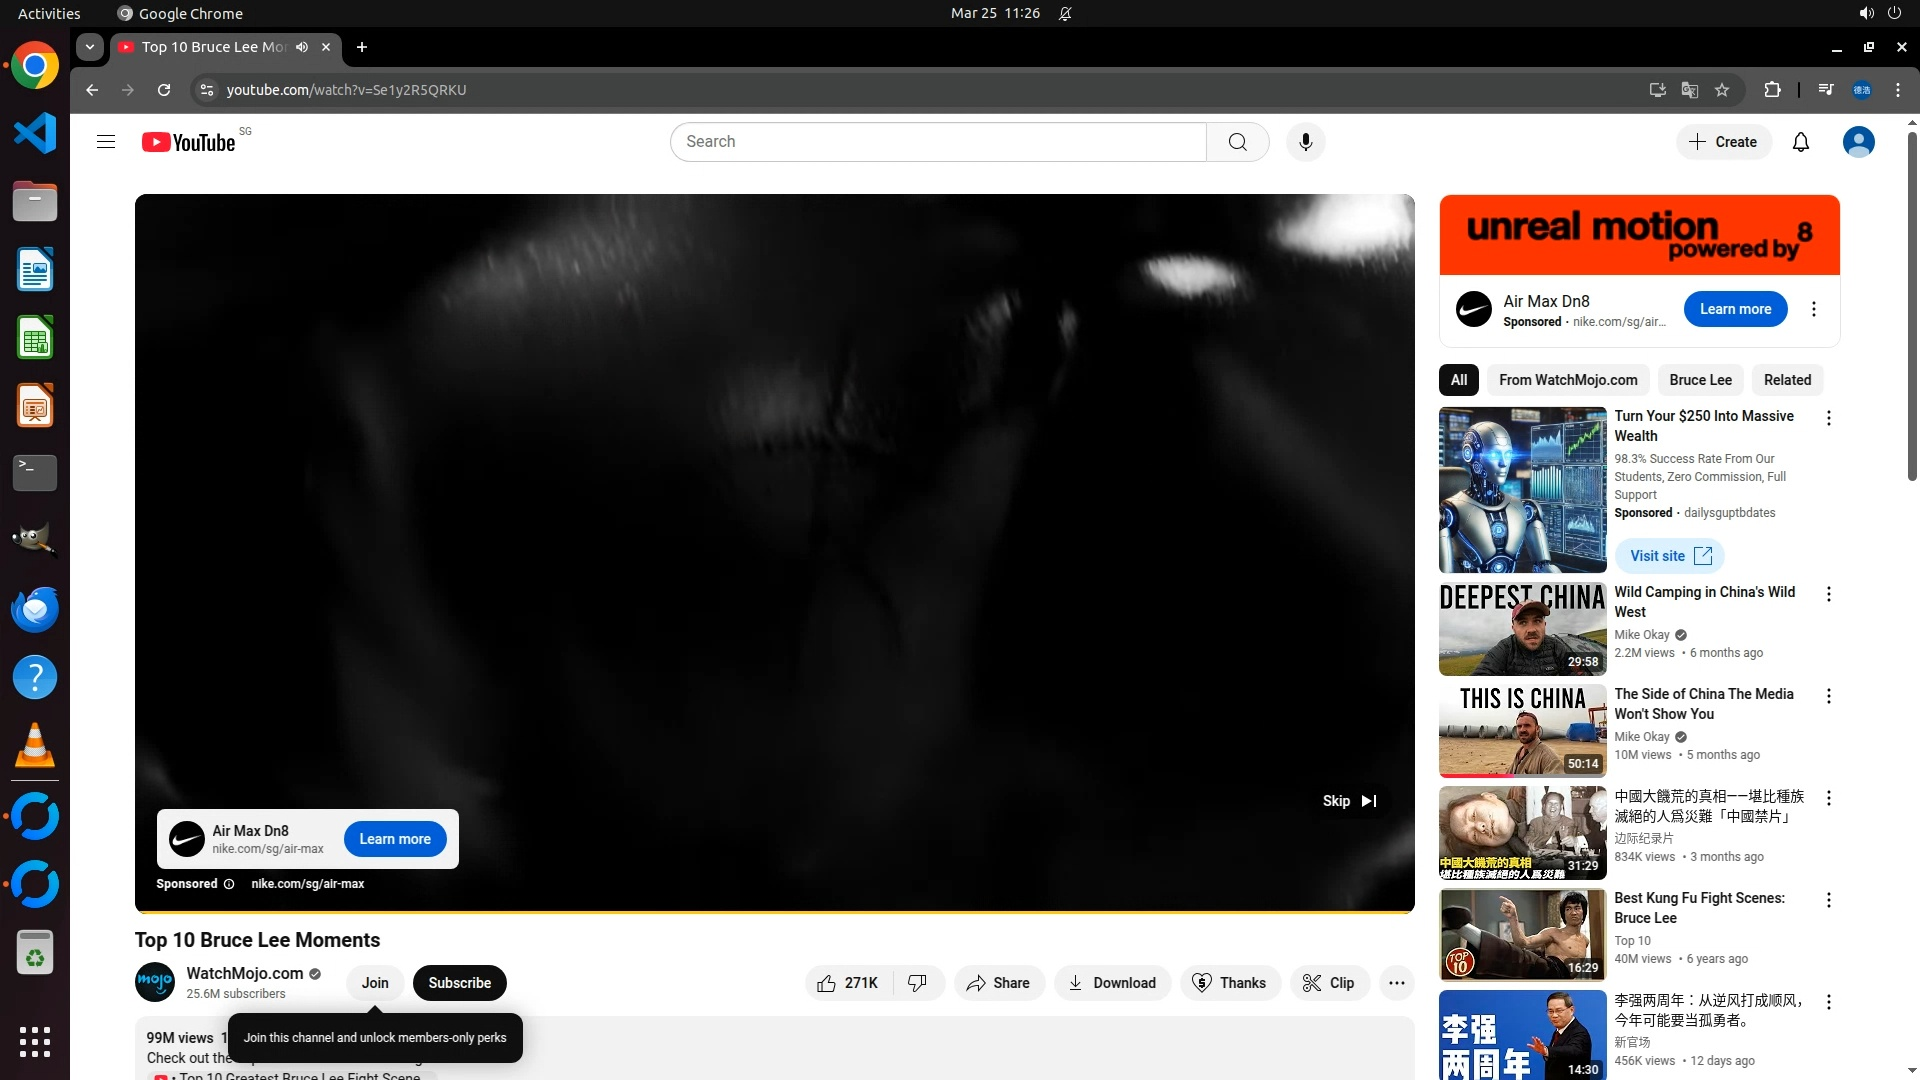Open options menu for Wild Camping video
Viewport: 1920px width, 1080px height.
[1828, 594]
